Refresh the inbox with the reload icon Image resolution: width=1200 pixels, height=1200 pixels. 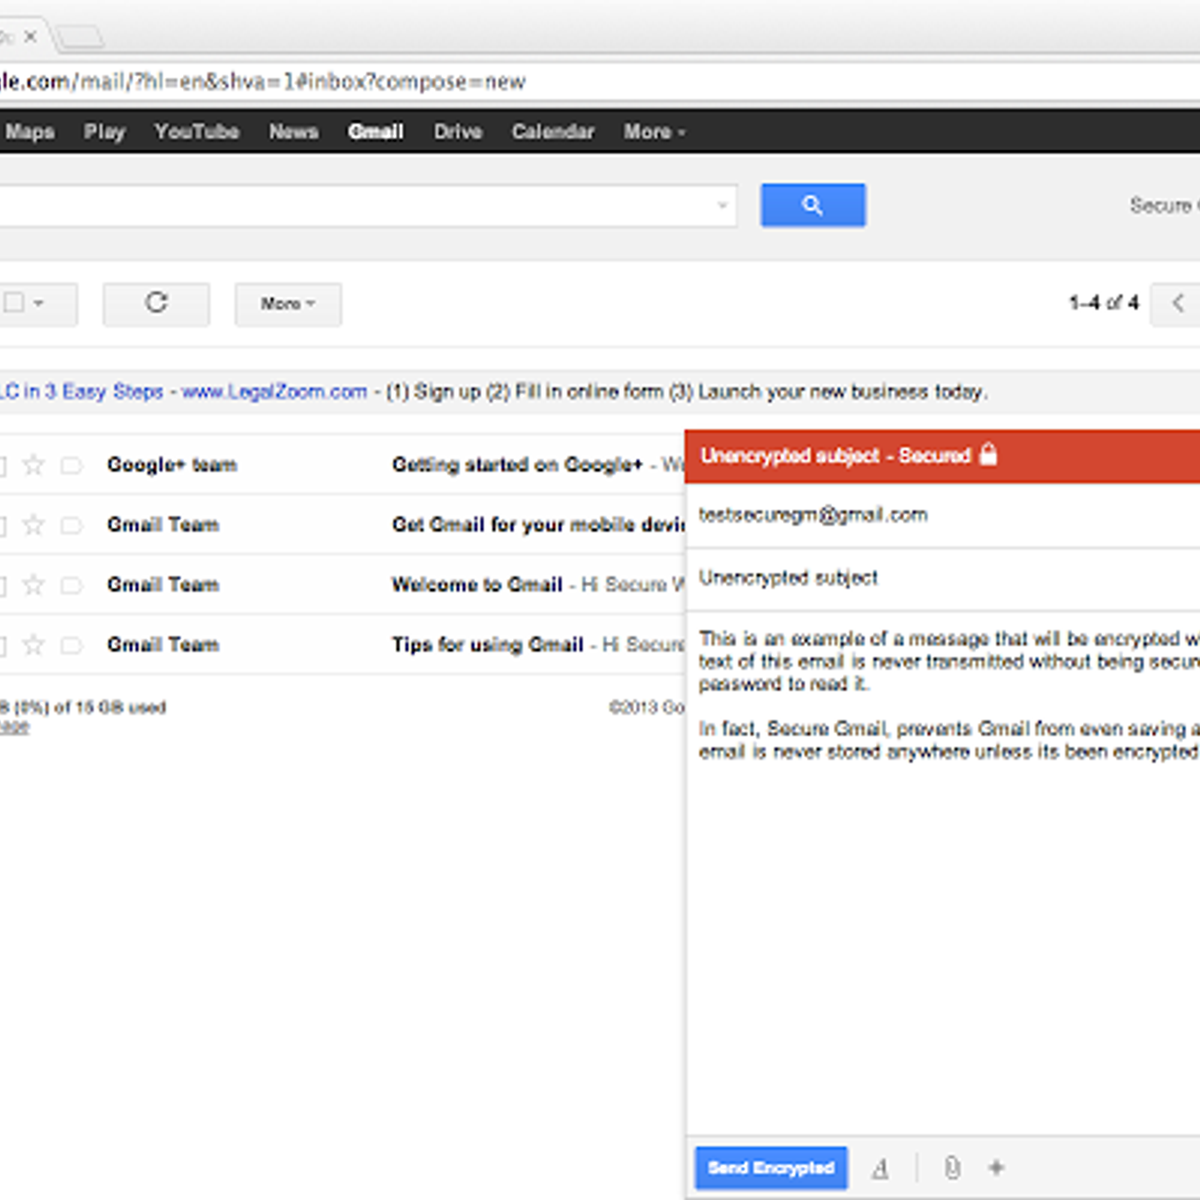156,303
